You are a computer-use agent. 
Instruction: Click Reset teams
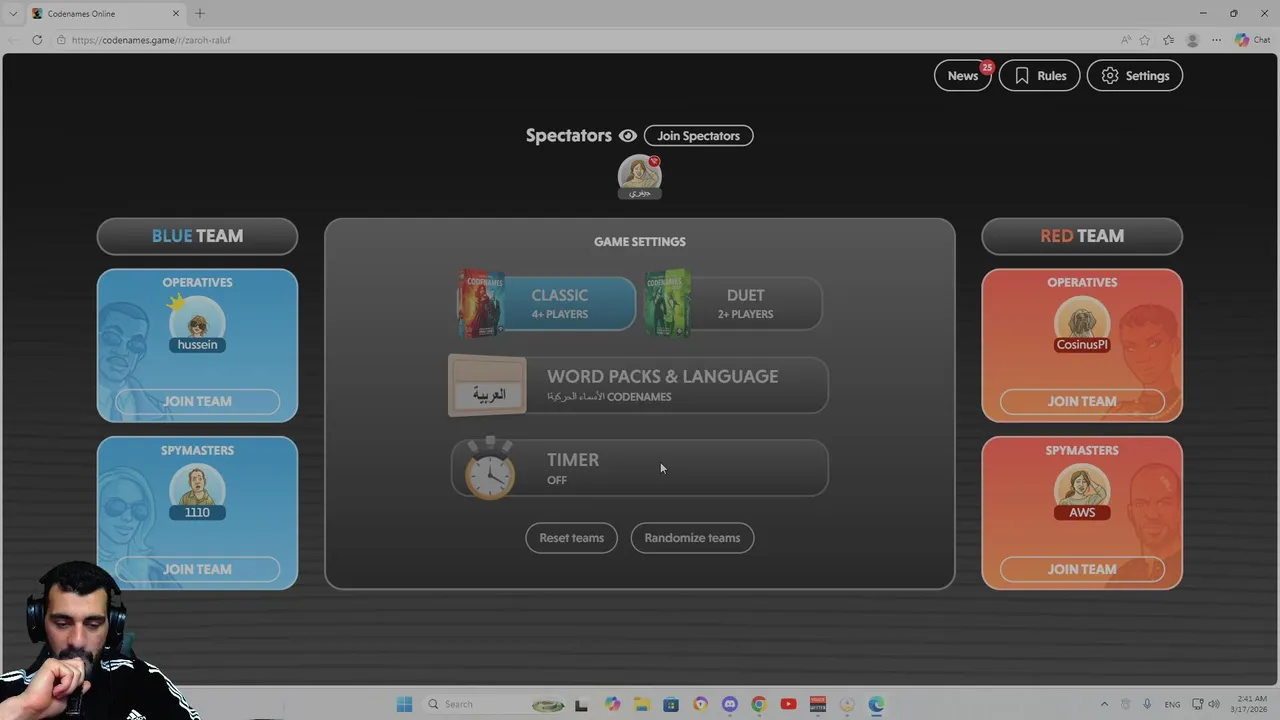(571, 538)
